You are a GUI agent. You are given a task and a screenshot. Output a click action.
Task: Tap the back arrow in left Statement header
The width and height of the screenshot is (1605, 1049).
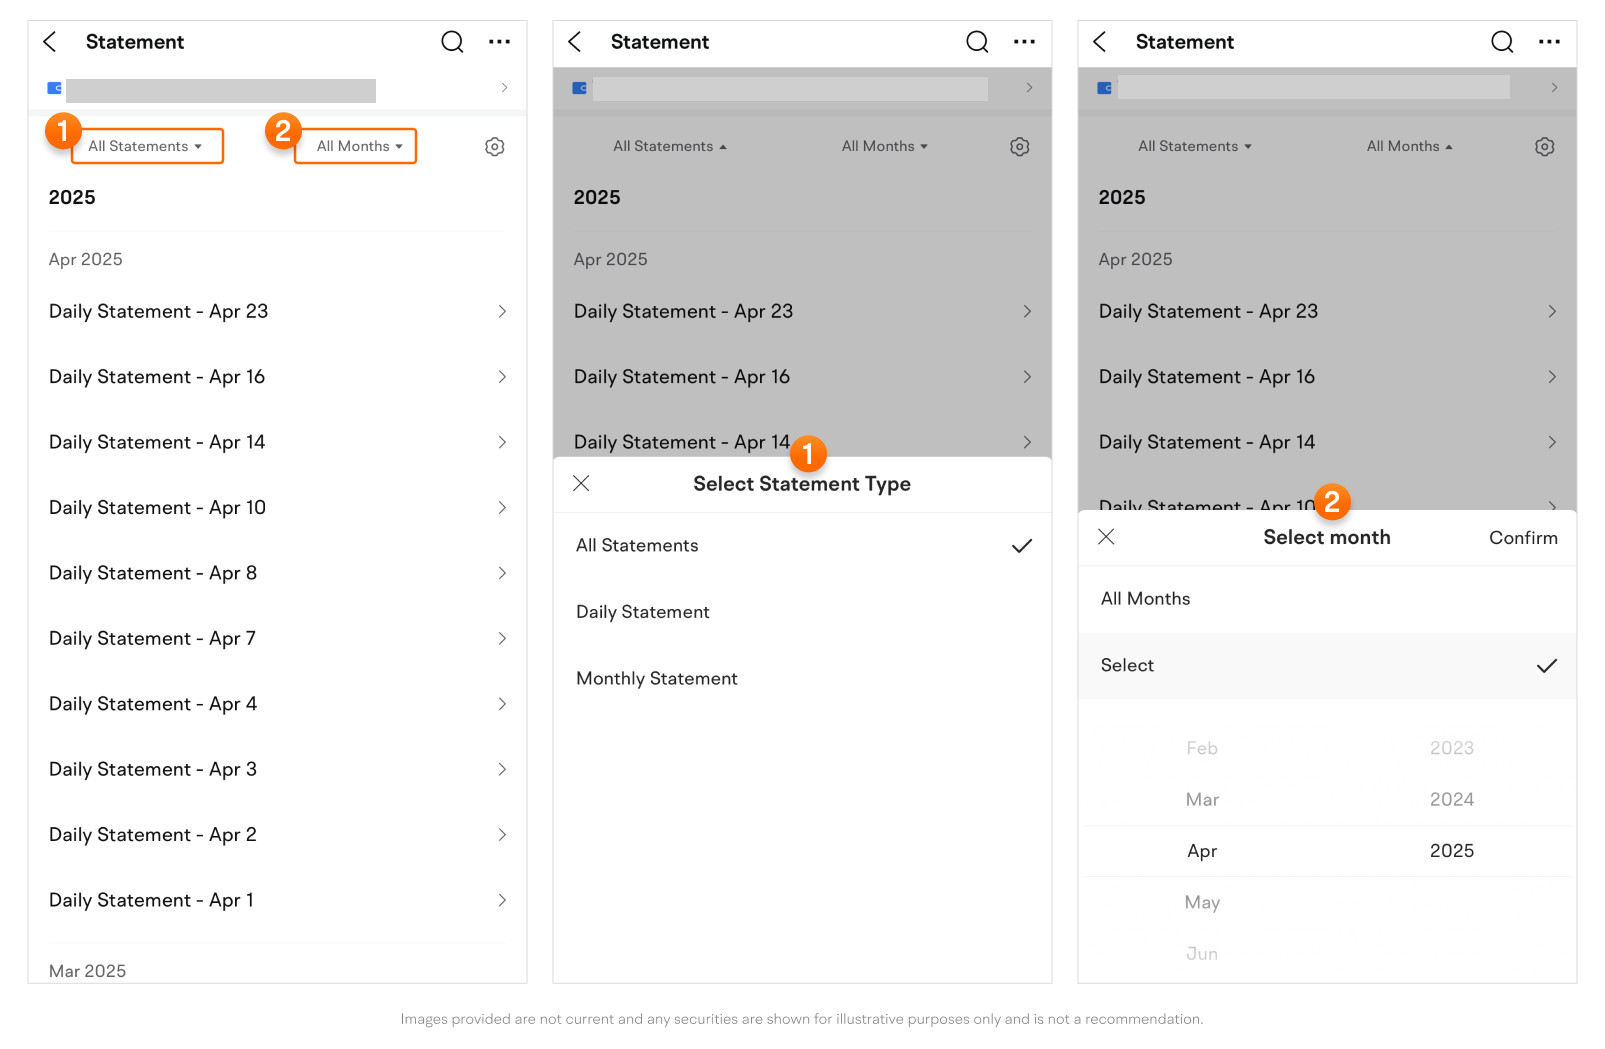click(x=50, y=42)
